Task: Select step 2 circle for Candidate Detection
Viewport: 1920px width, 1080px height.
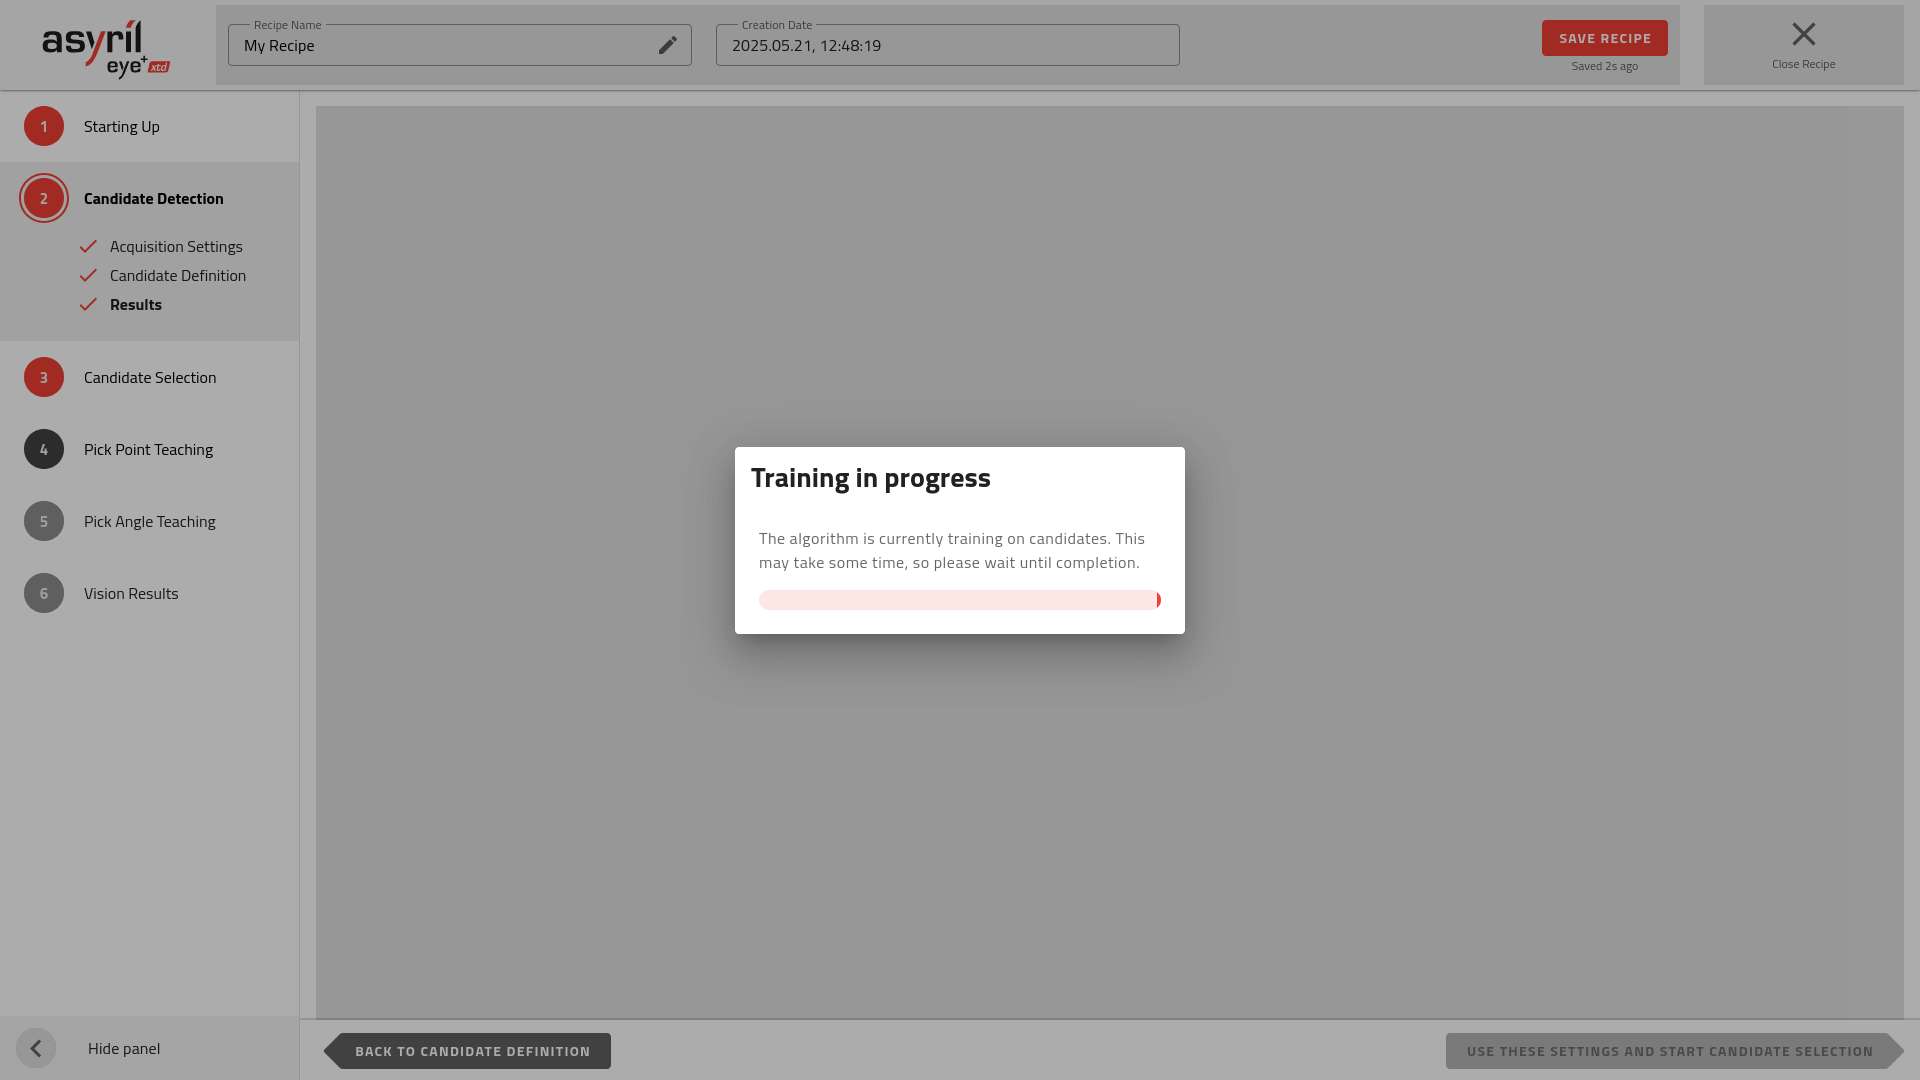Action: pyautogui.click(x=44, y=198)
